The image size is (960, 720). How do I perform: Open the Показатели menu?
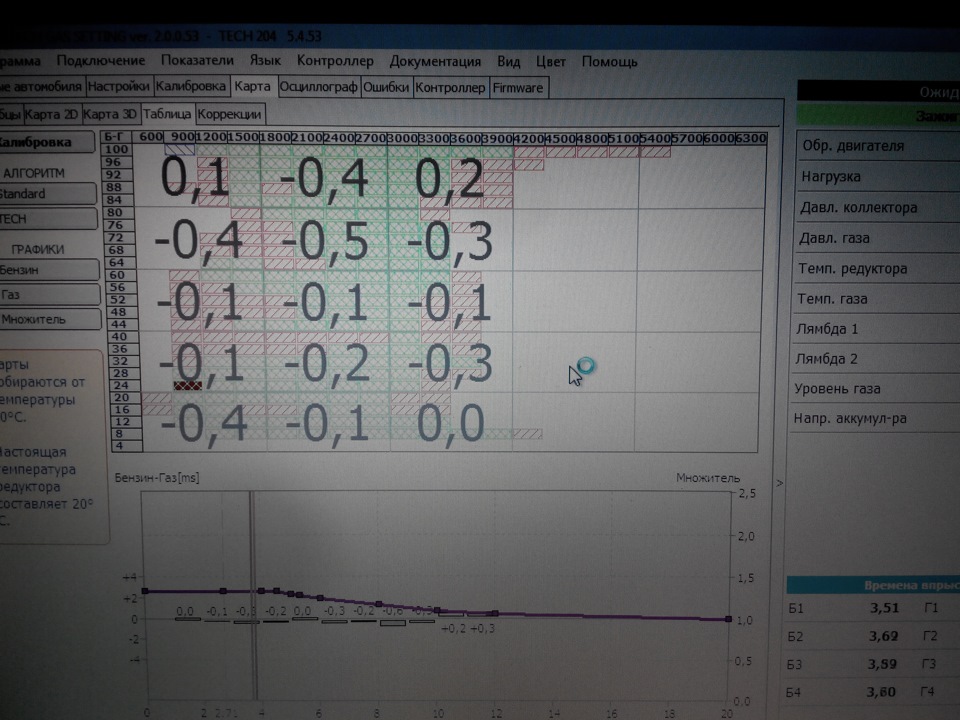pyautogui.click(x=197, y=61)
